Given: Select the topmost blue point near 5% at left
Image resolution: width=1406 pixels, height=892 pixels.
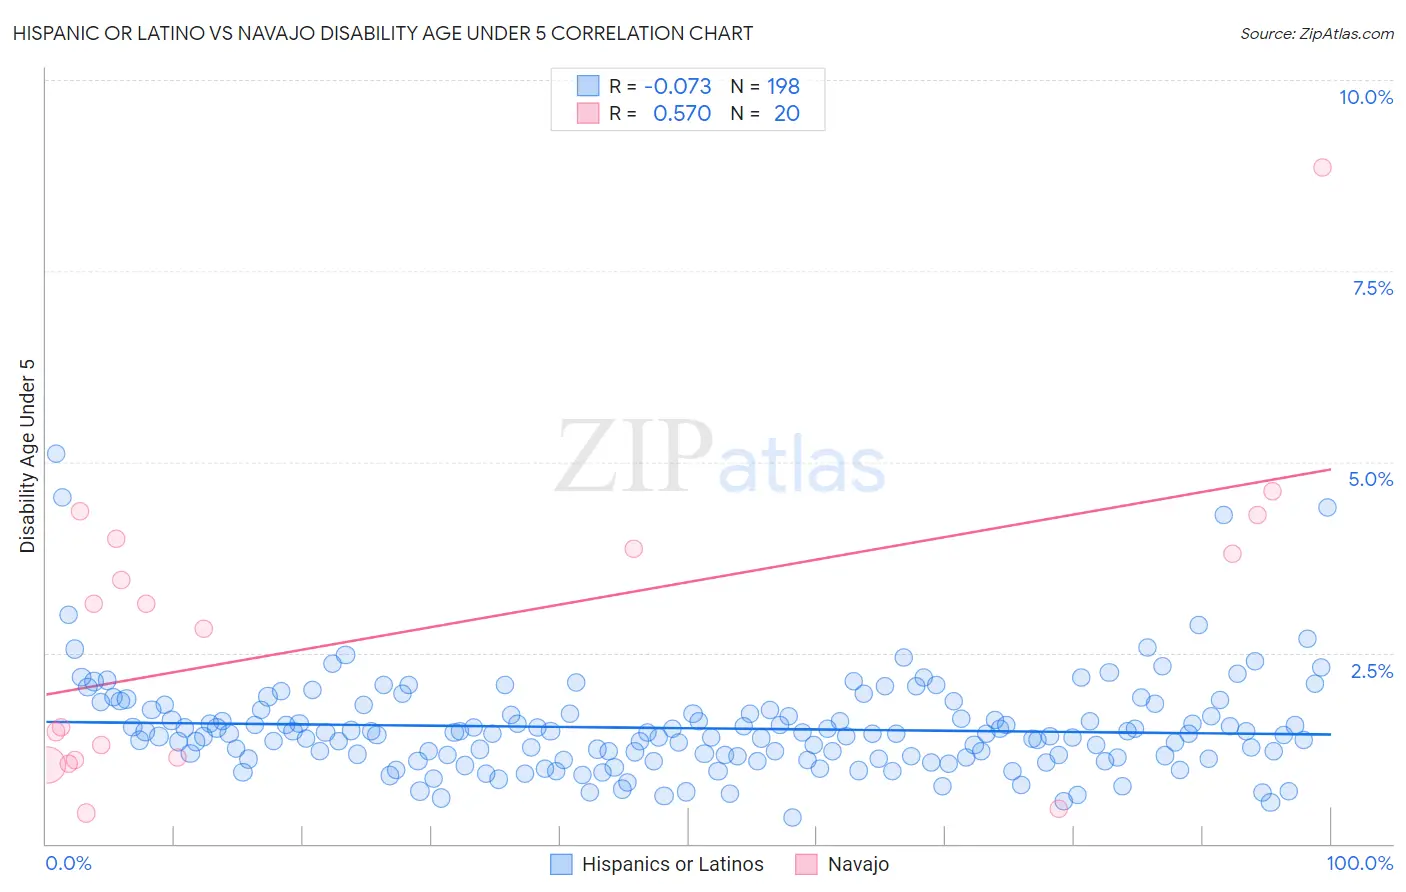Looking at the screenshot, I should pyautogui.click(x=56, y=453).
